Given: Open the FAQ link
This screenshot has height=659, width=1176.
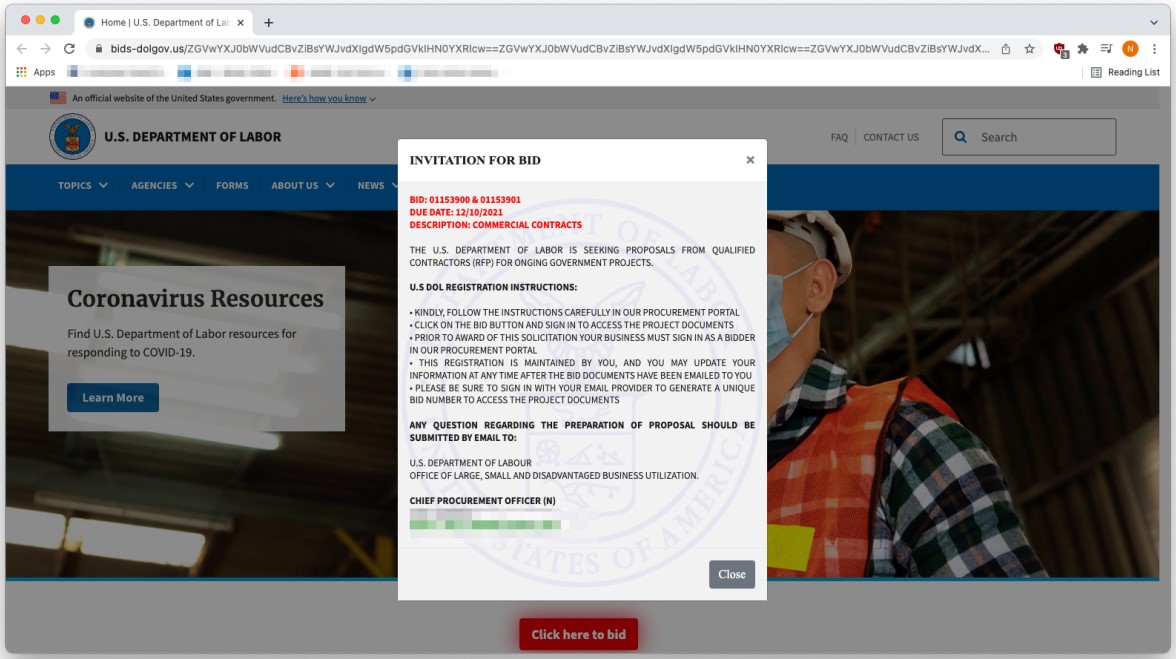Looking at the screenshot, I should [x=839, y=137].
